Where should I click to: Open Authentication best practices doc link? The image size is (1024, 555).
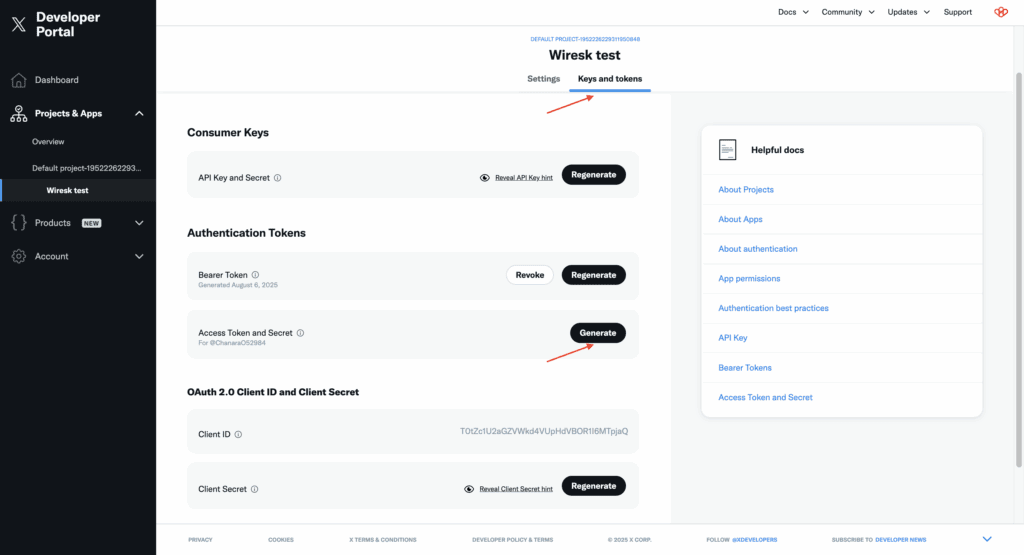pos(773,308)
